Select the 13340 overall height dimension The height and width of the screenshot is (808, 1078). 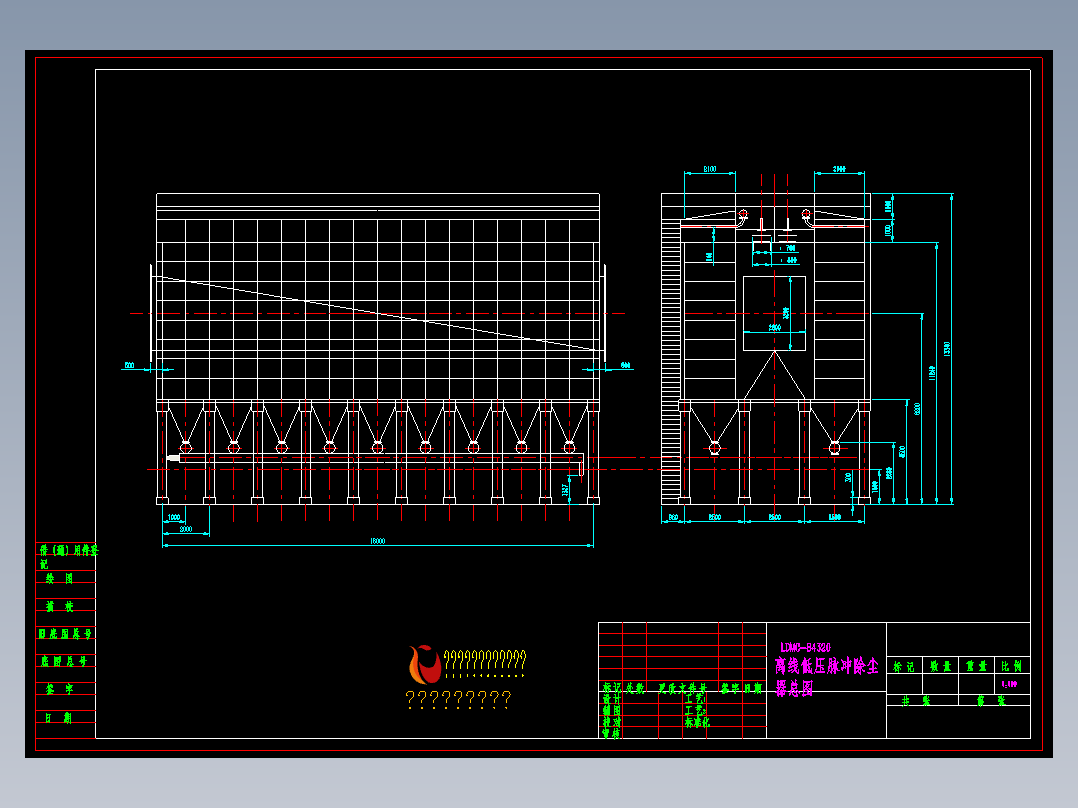point(947,349)
